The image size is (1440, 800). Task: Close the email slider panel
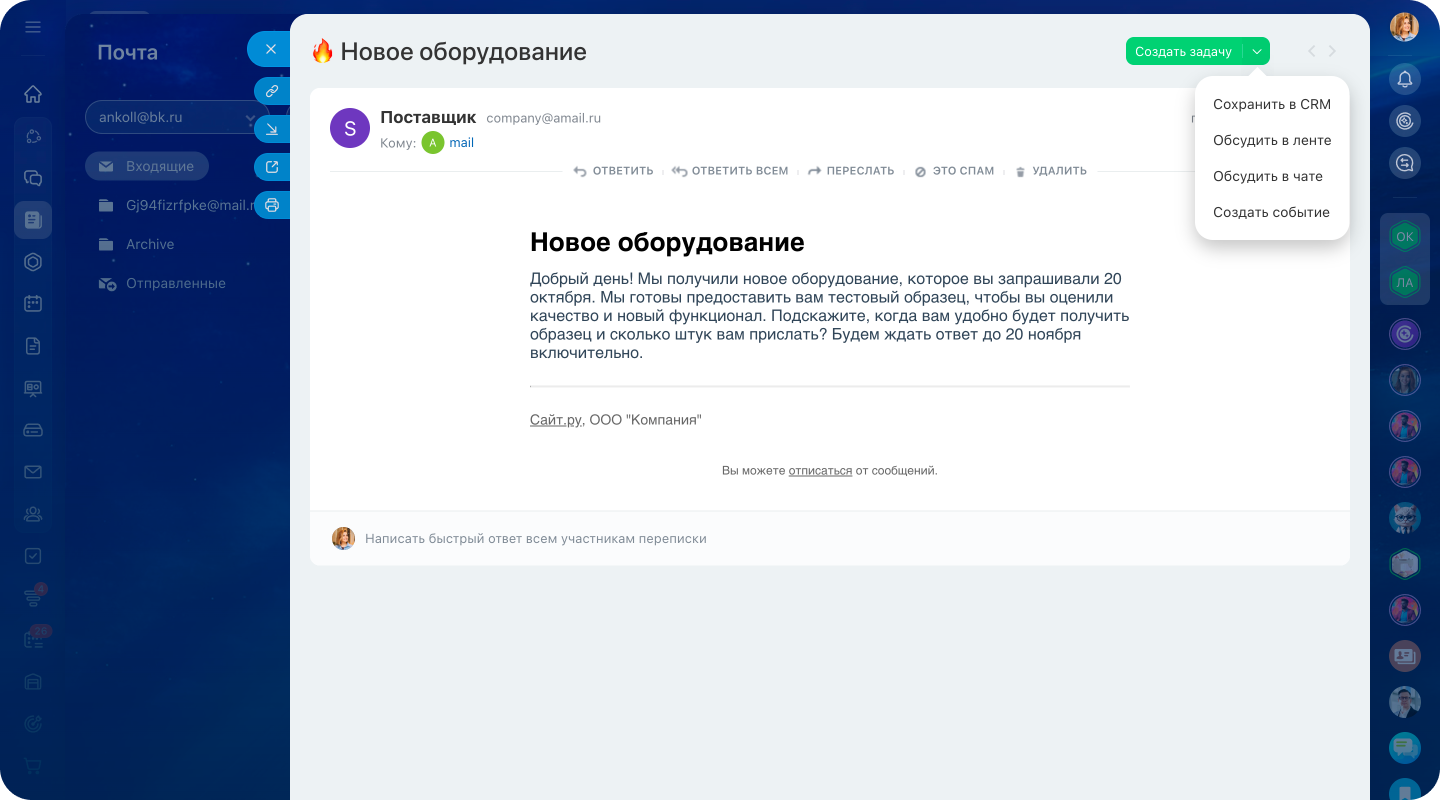pyautogui.click(x=270, y=49)
